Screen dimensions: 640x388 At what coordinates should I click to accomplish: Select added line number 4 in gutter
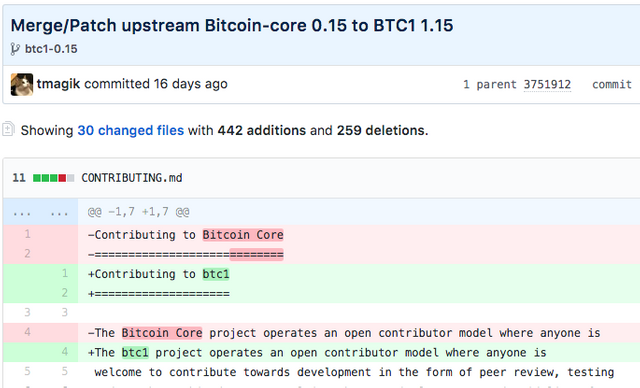coord(64,352)
